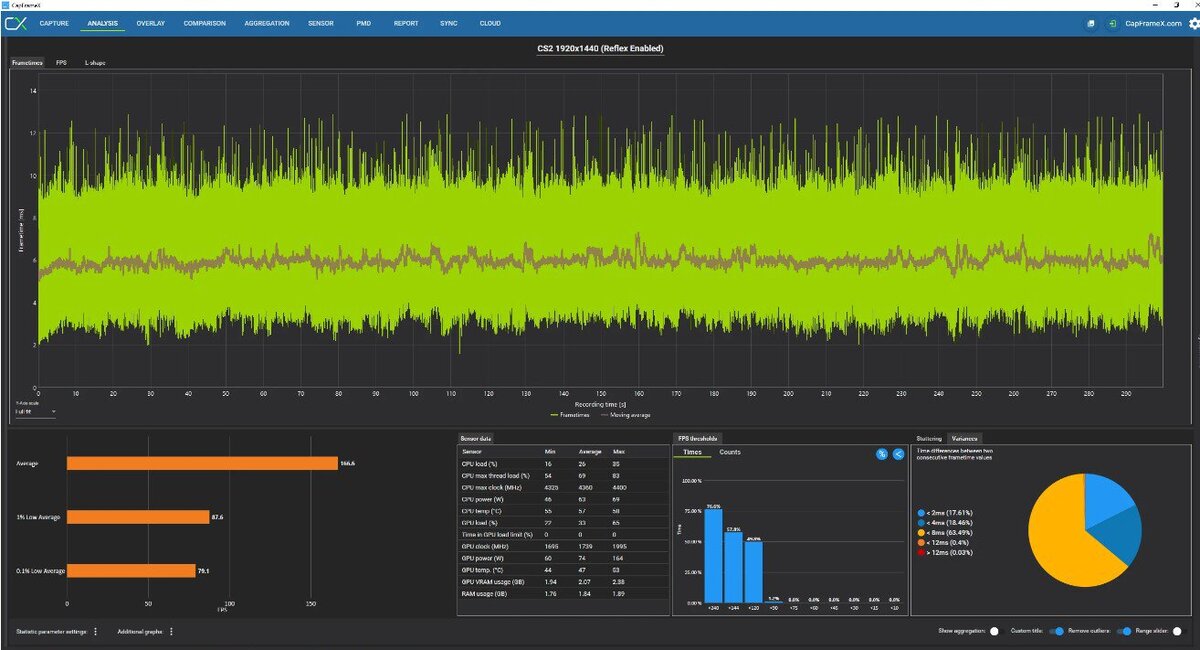Click the 'RAM usage (GB)' sensor row
Screen dimensions: 1200x650
click(563, 594)
